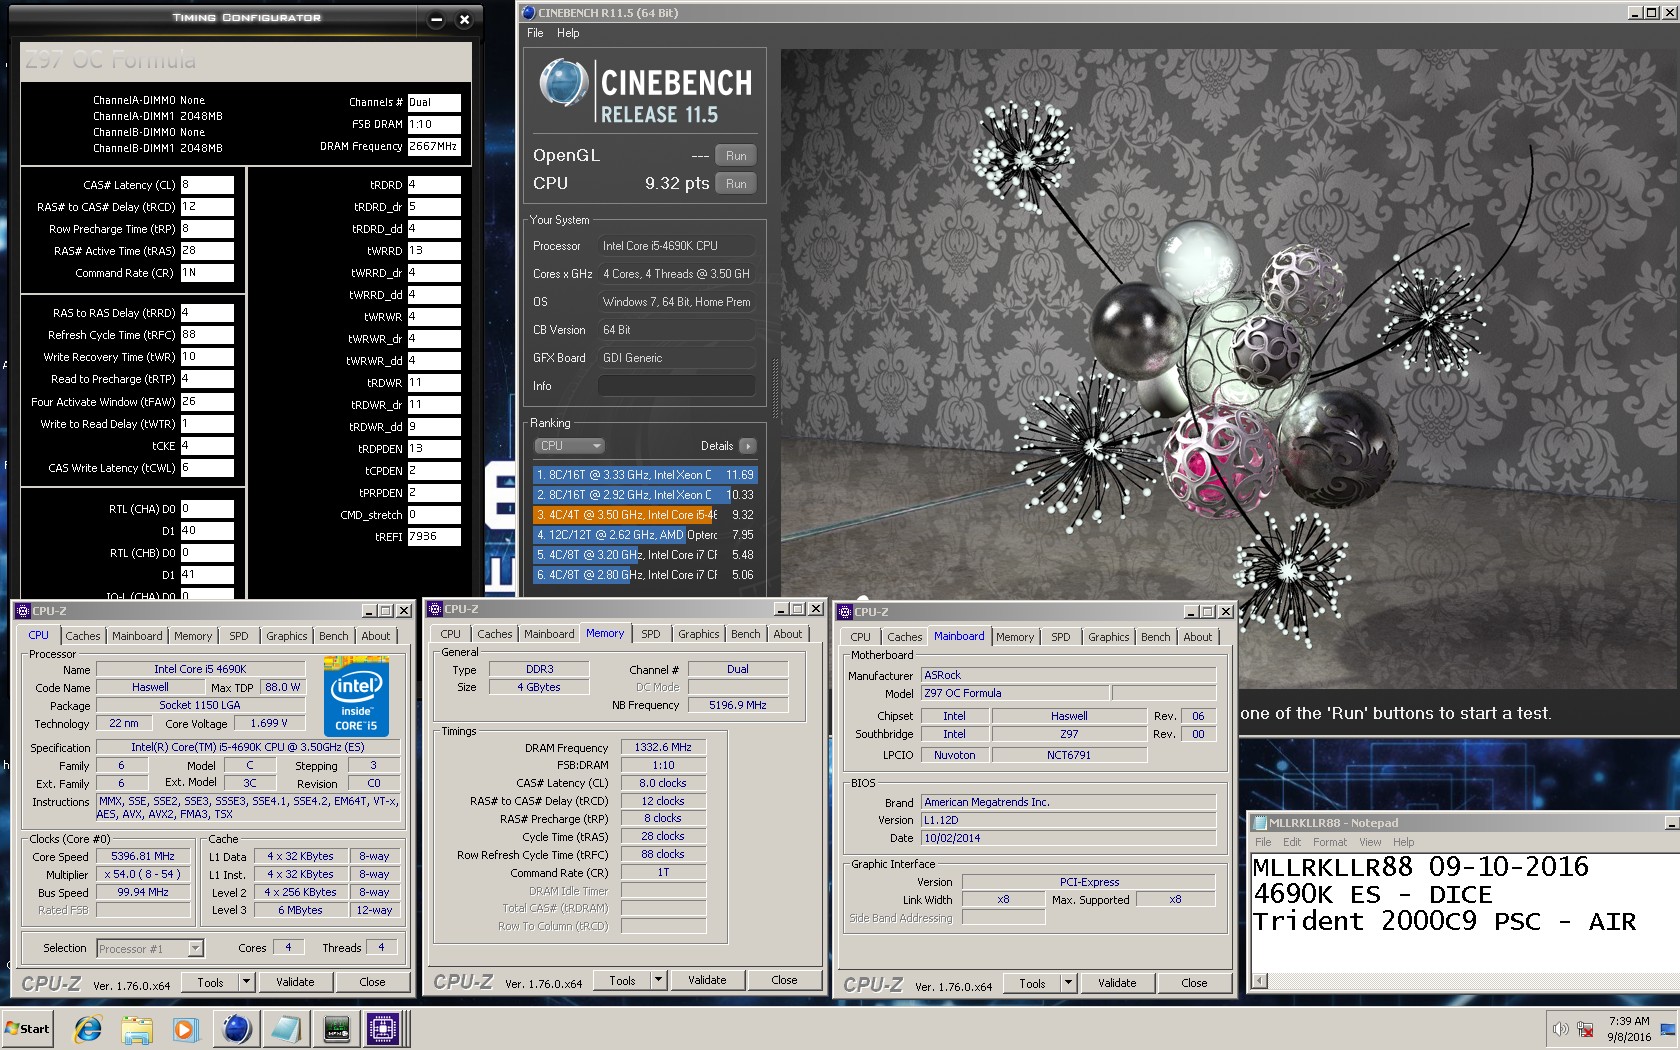This screenshot has height=1050, width=1680.
Task: Select highlighted ranking row 4C/4T @ 3.50 GHz
Action: 645,515
